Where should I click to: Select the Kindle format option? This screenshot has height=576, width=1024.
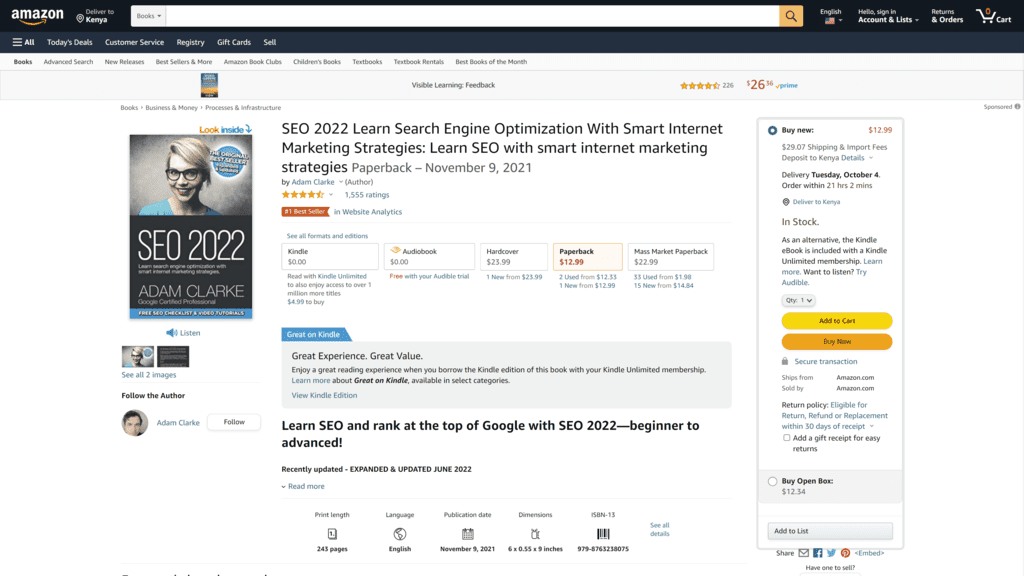[330, 257]
